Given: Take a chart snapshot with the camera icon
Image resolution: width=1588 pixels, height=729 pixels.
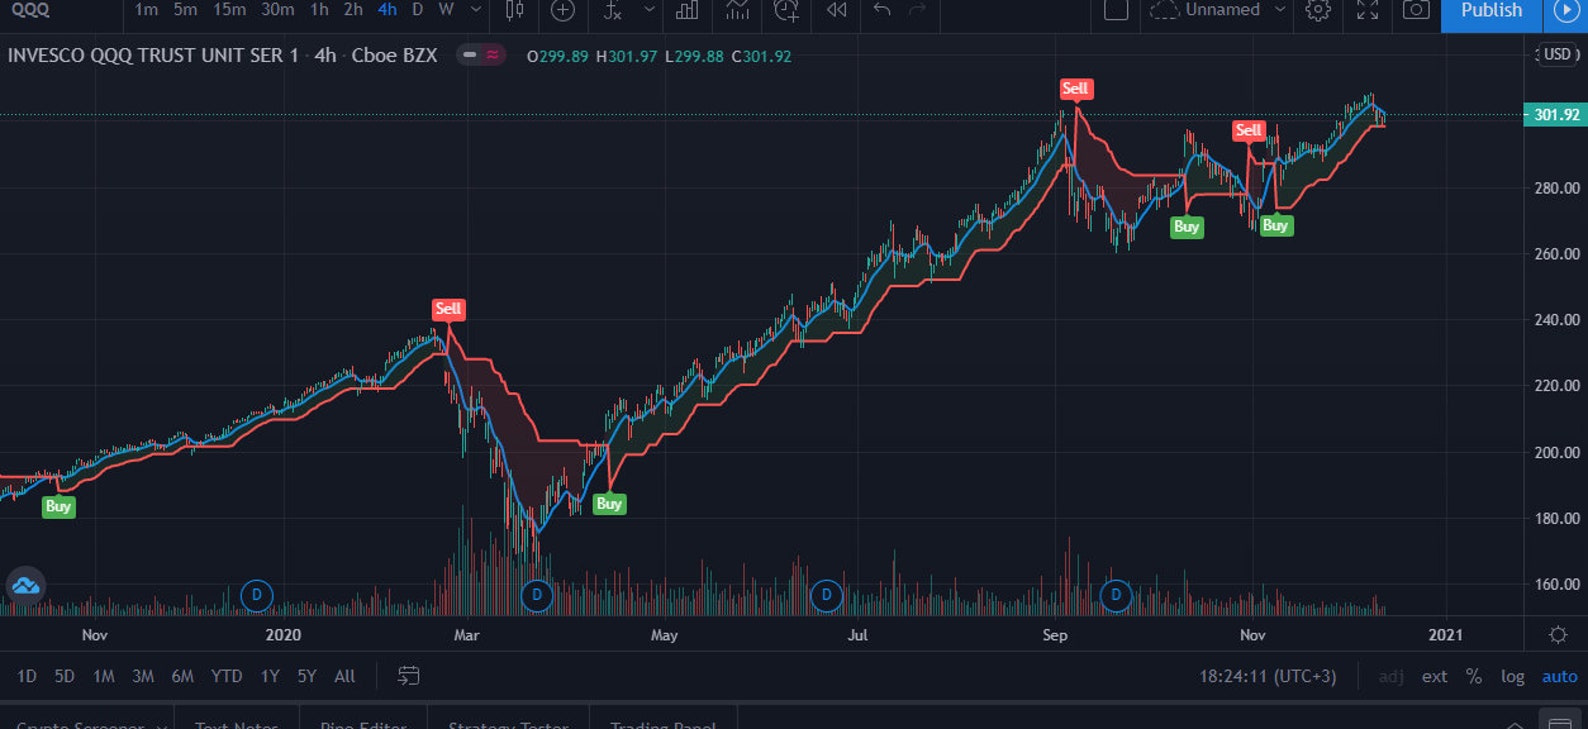Looking at the screenshot, I should pyautogui.click(x=1416, y=11).
